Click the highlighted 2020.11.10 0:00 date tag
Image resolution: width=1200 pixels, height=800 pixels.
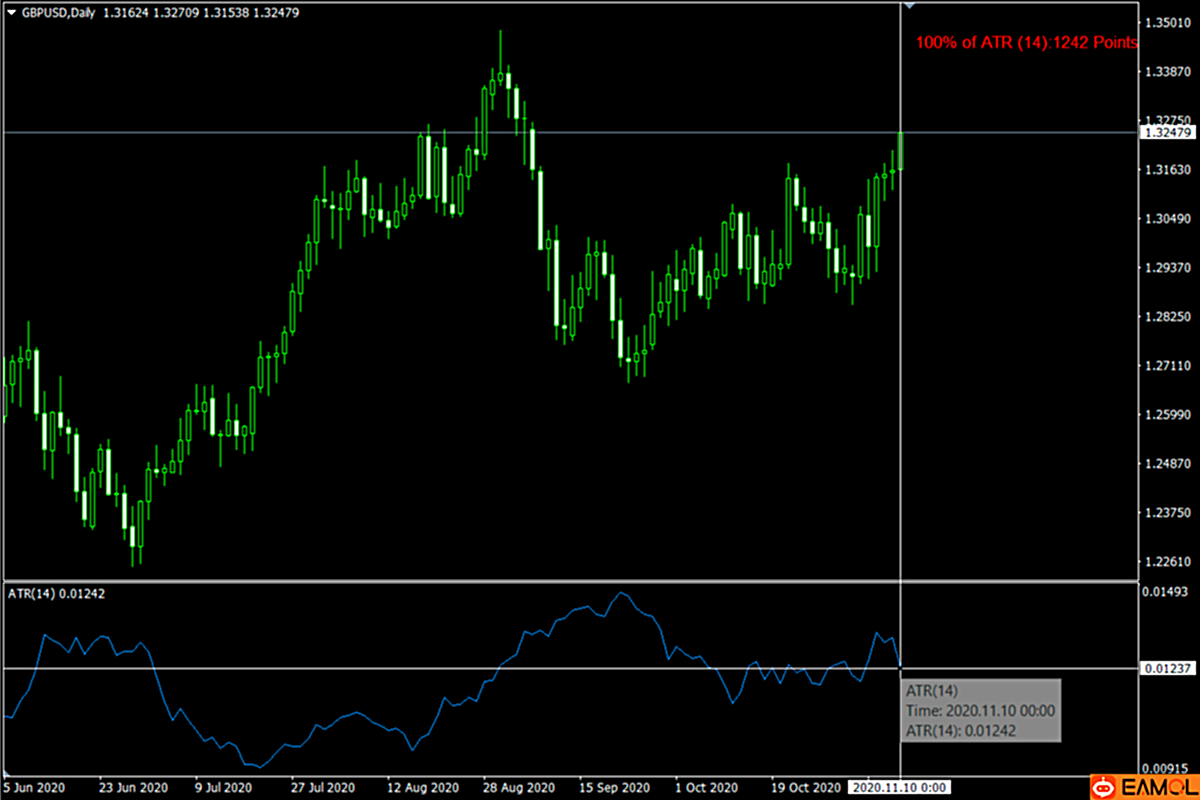898,787
